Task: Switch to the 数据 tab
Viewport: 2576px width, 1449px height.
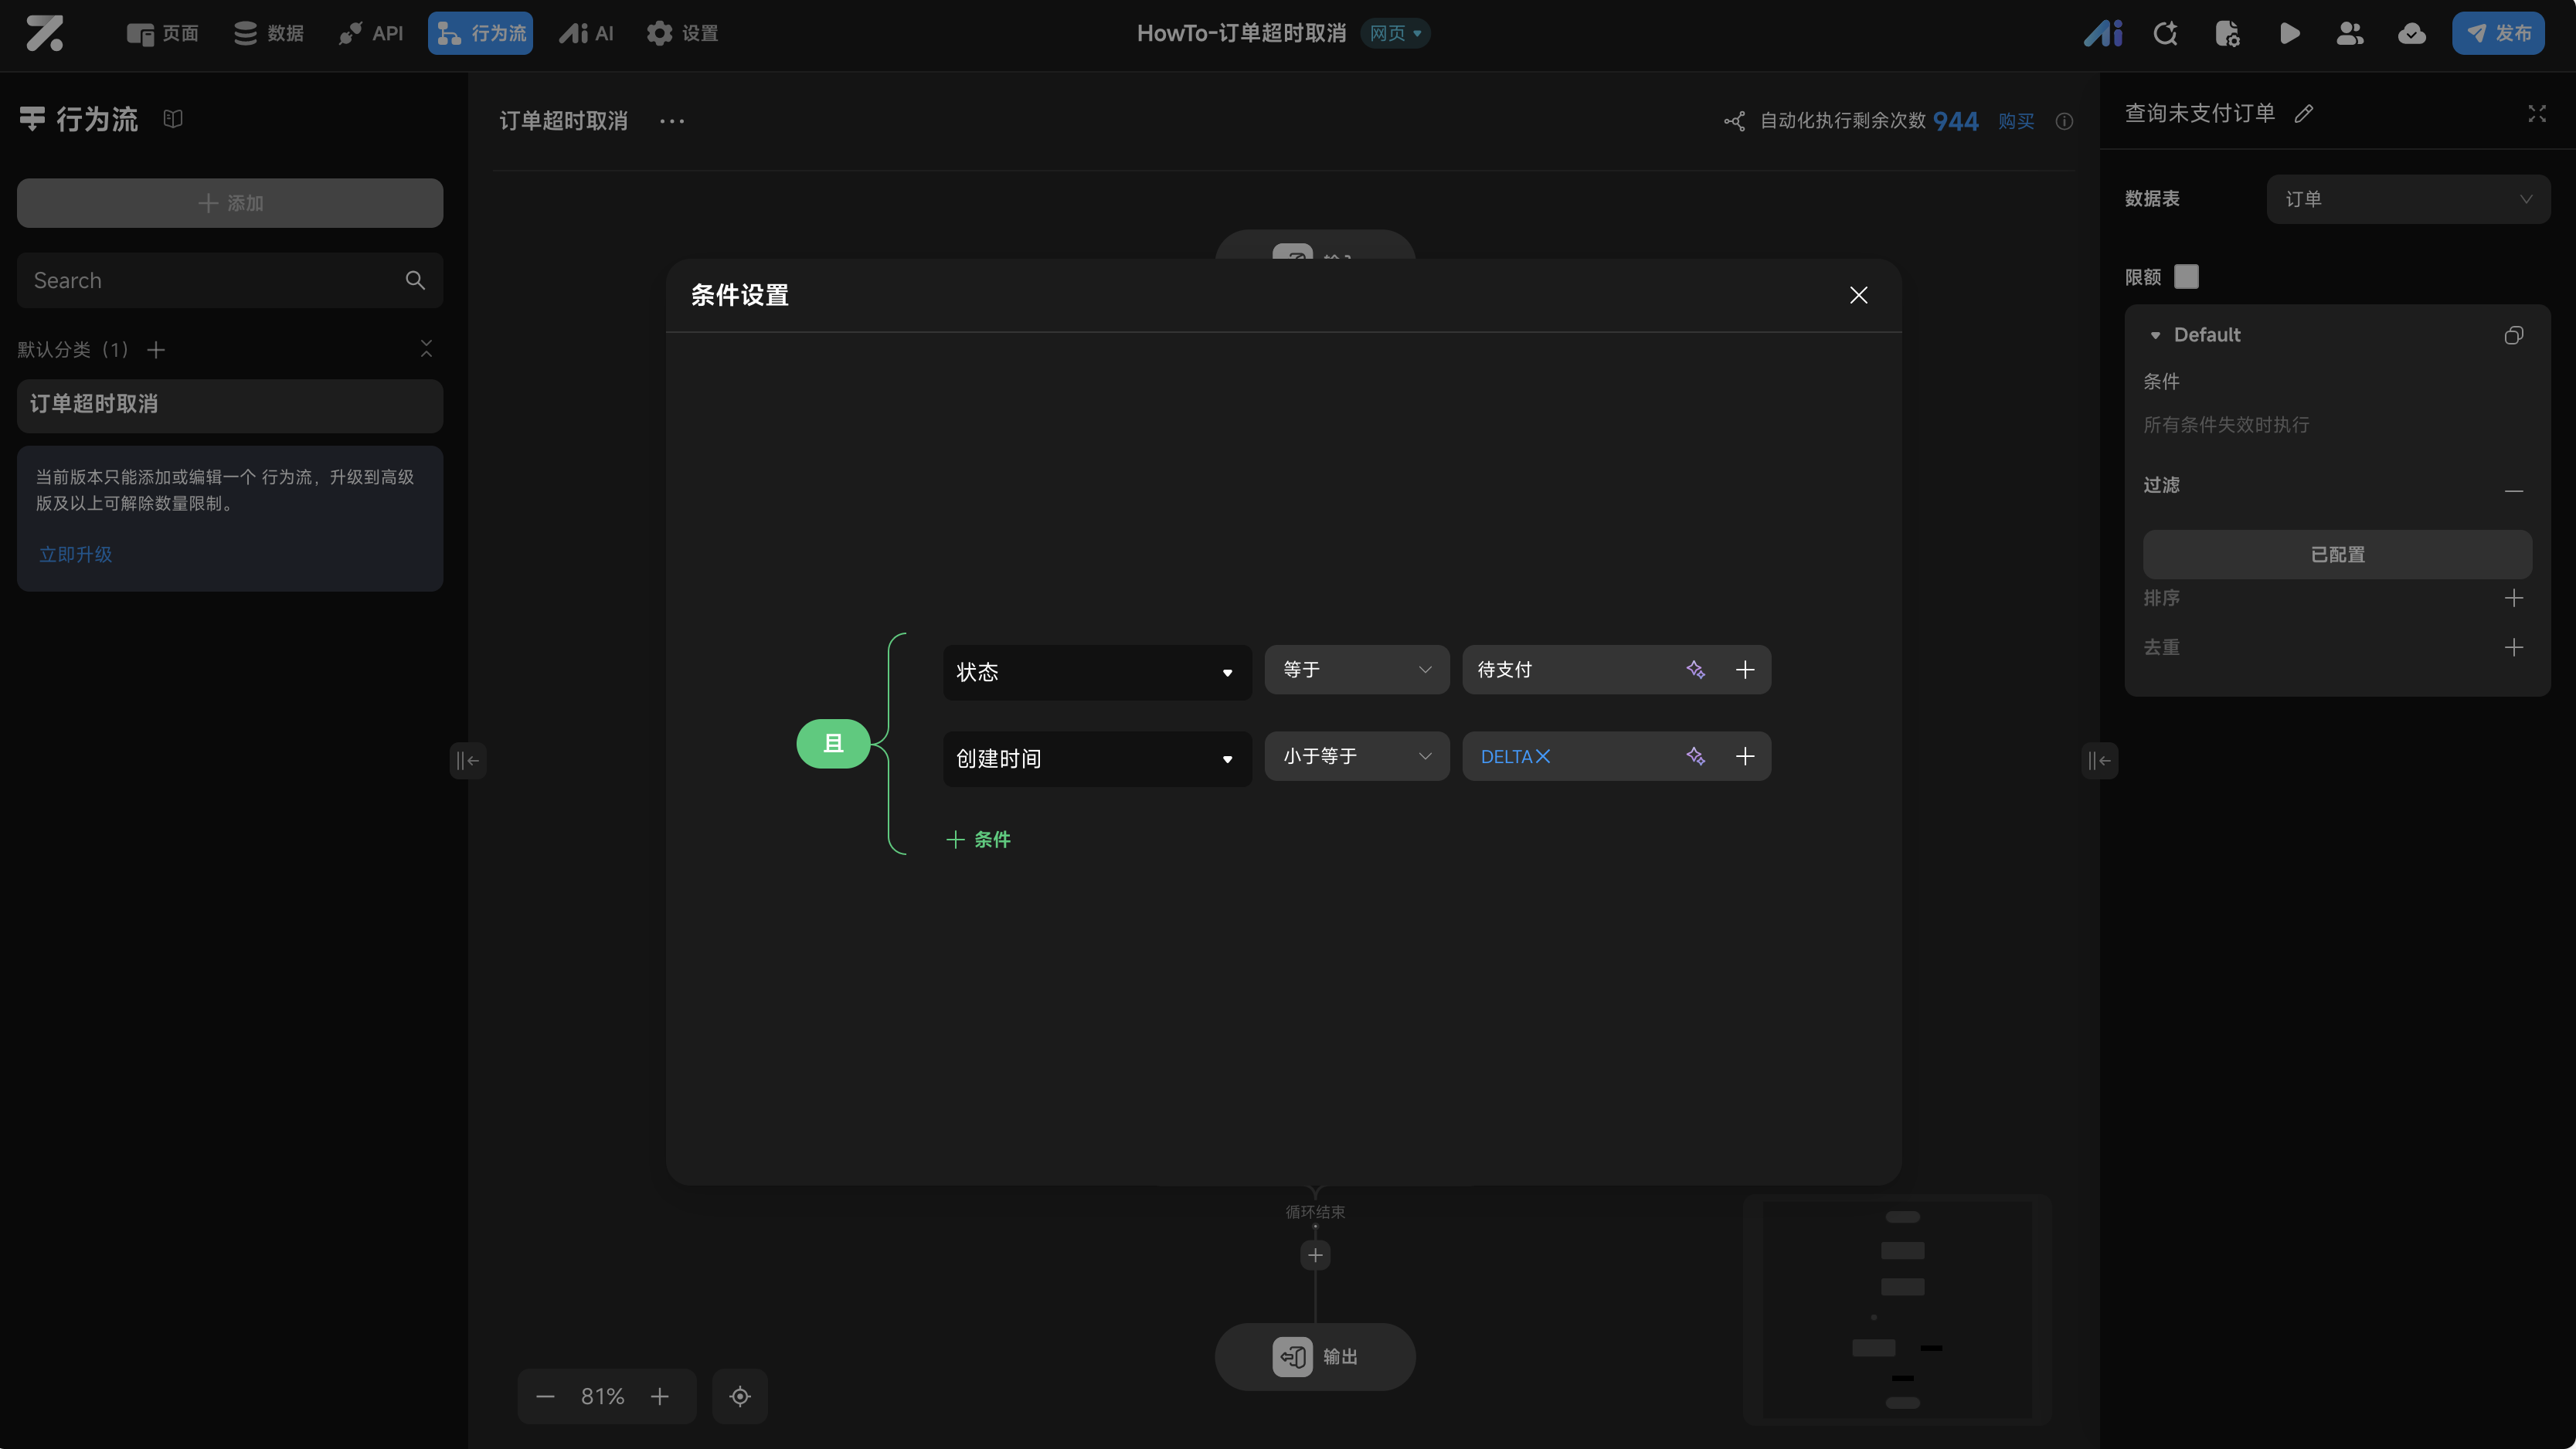Action: [x=268, y=33]
